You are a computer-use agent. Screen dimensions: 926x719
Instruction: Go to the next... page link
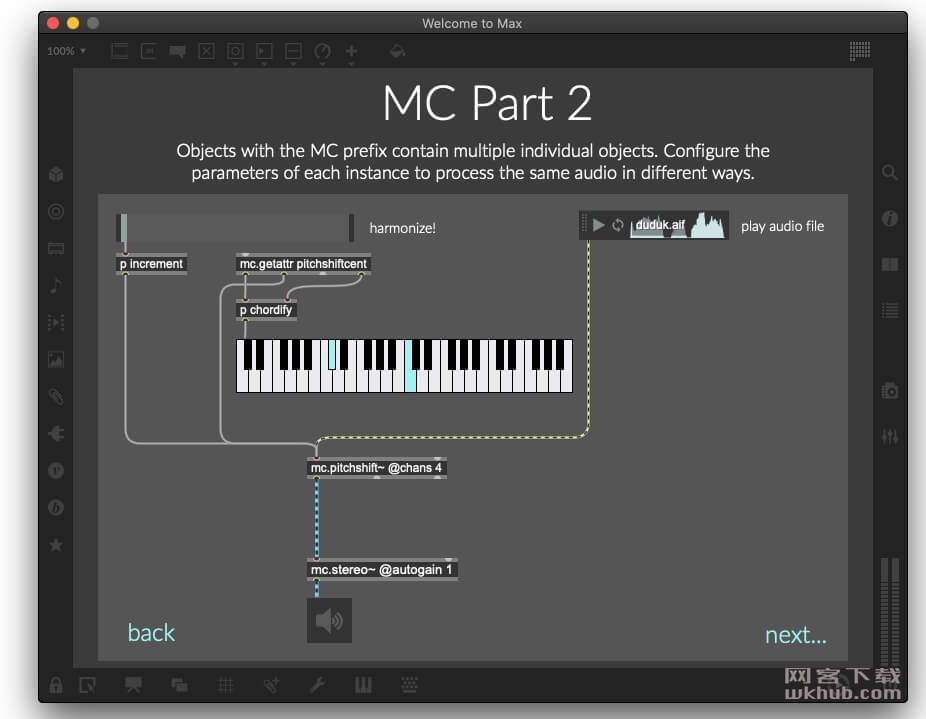pos(795,635)
